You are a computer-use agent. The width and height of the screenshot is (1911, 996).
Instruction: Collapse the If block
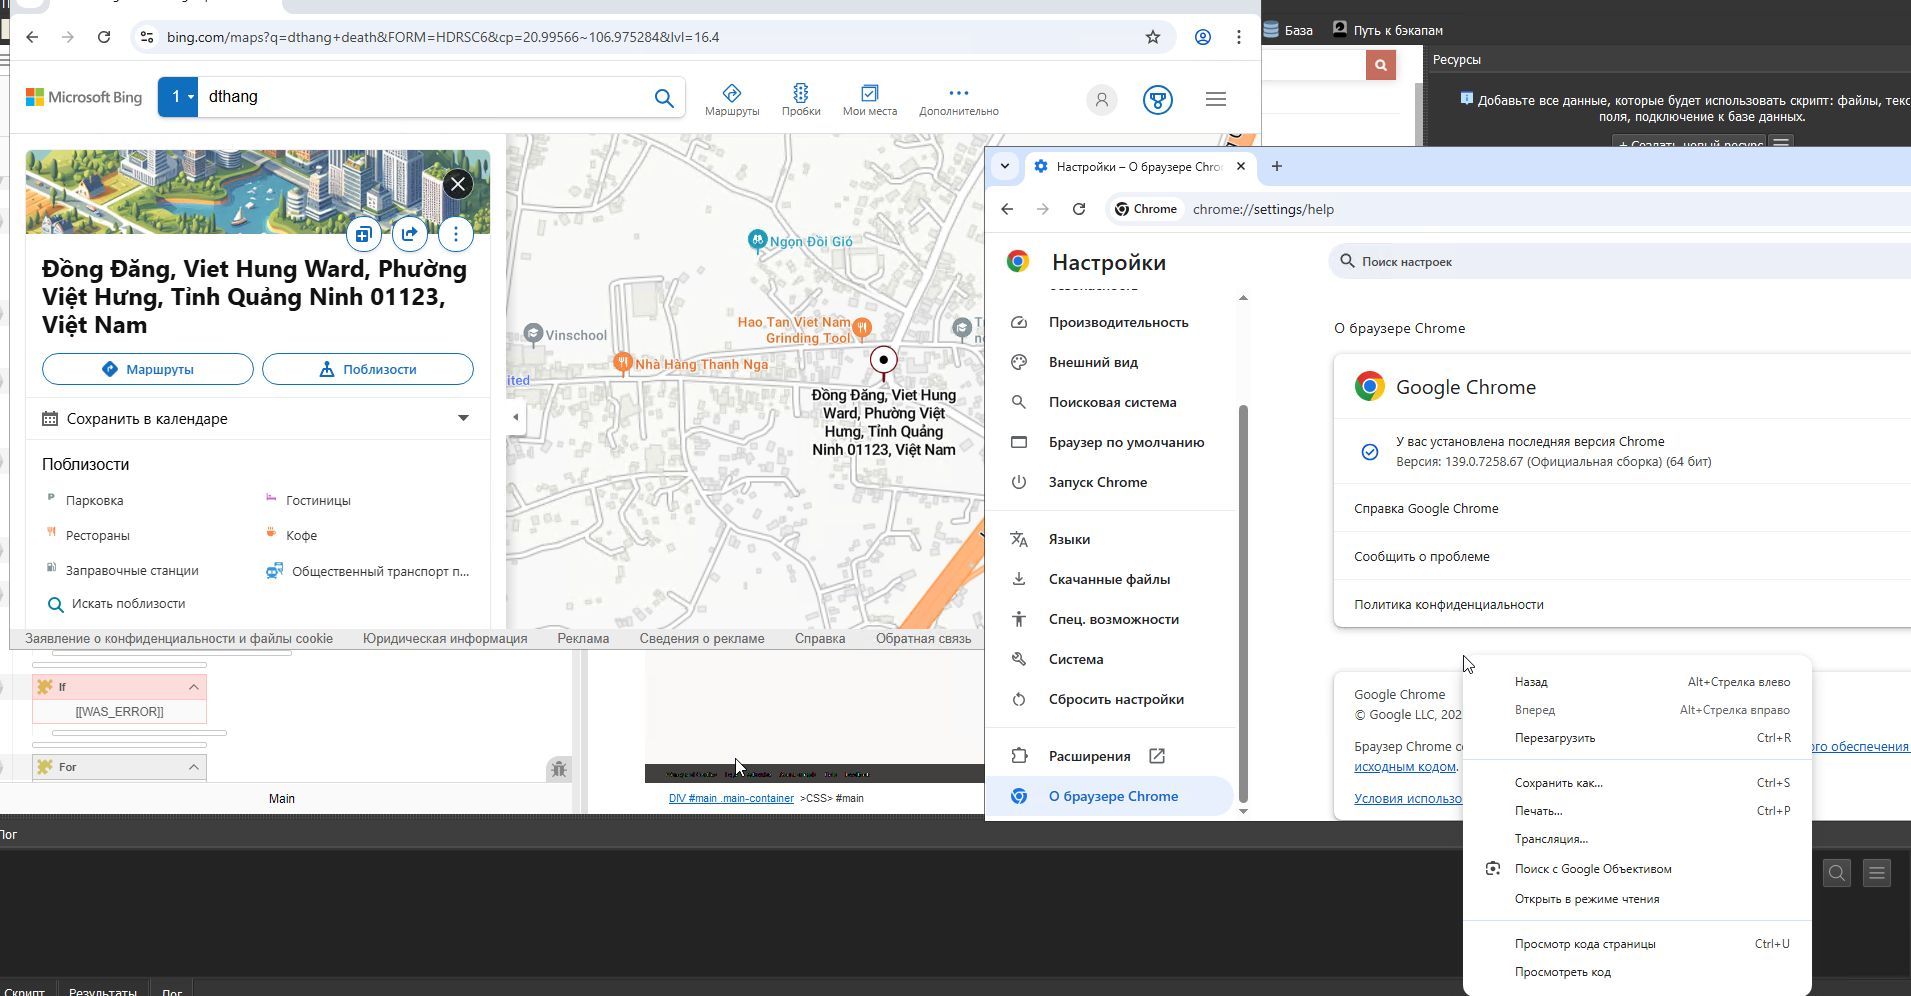point(194,687)
